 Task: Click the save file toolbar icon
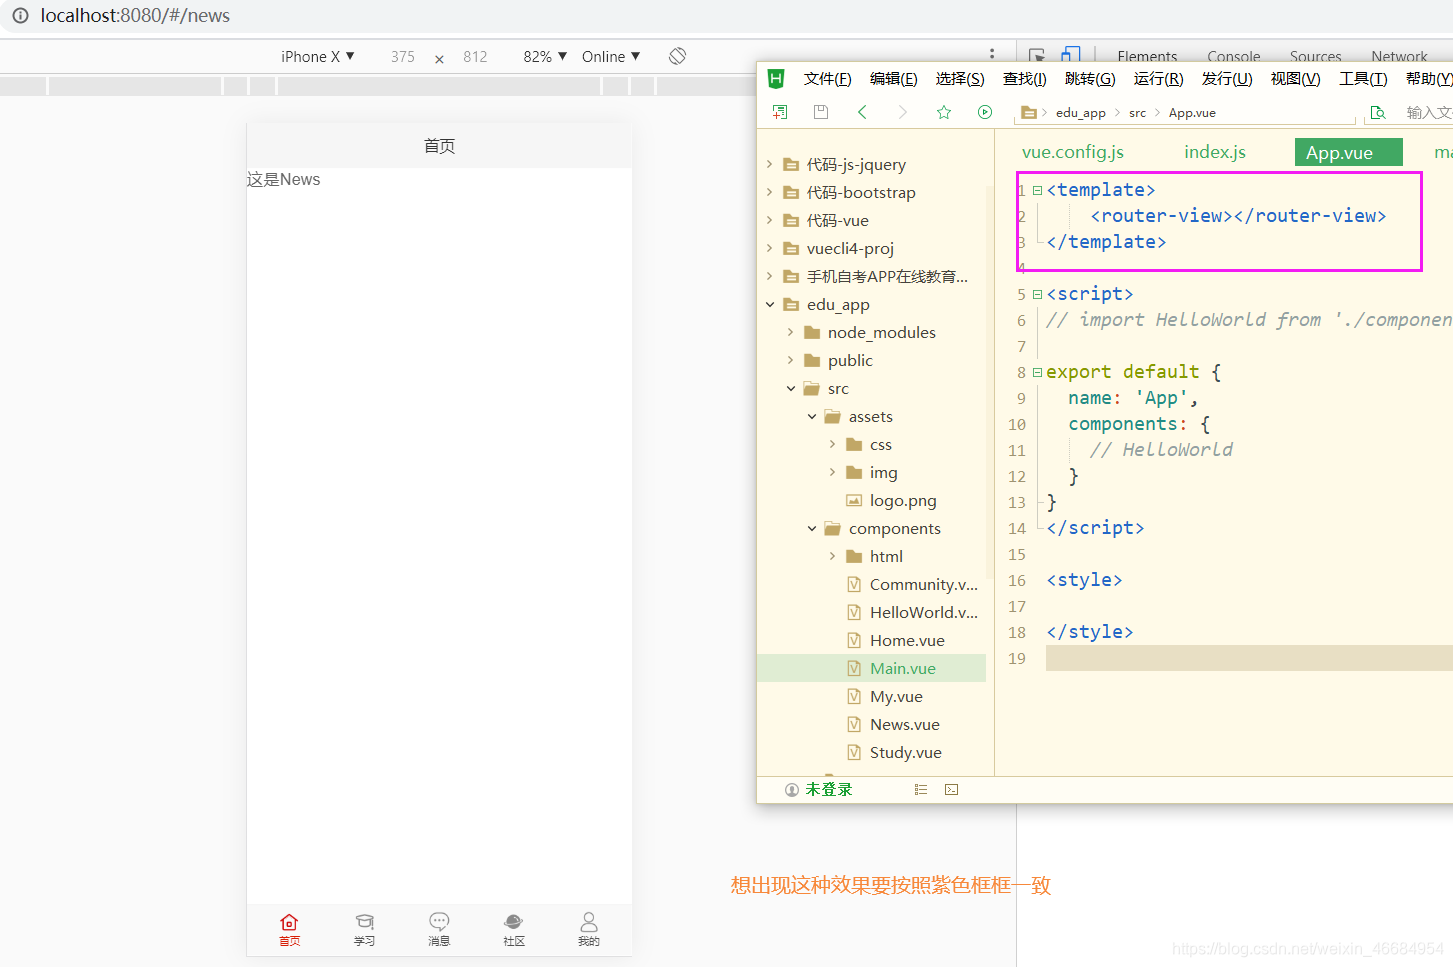821,112
